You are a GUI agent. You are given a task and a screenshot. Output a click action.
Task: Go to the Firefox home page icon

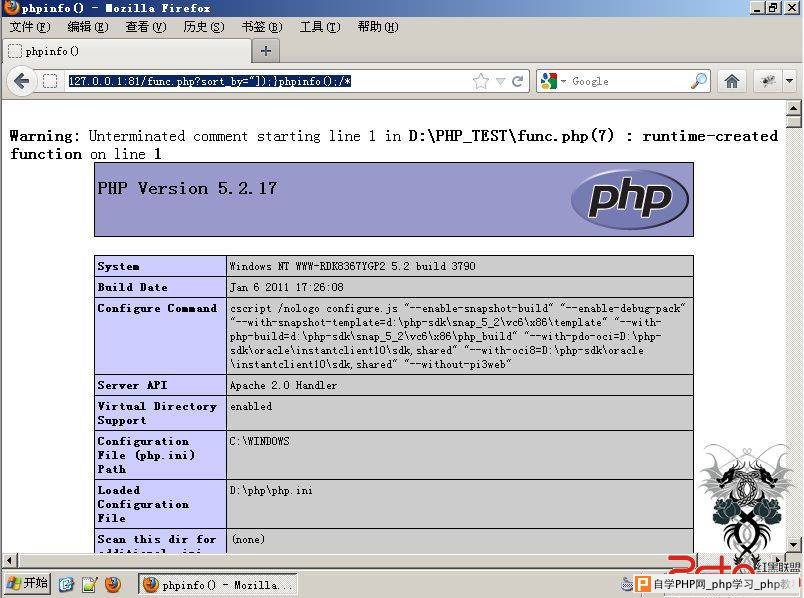(x=732, y=81)
